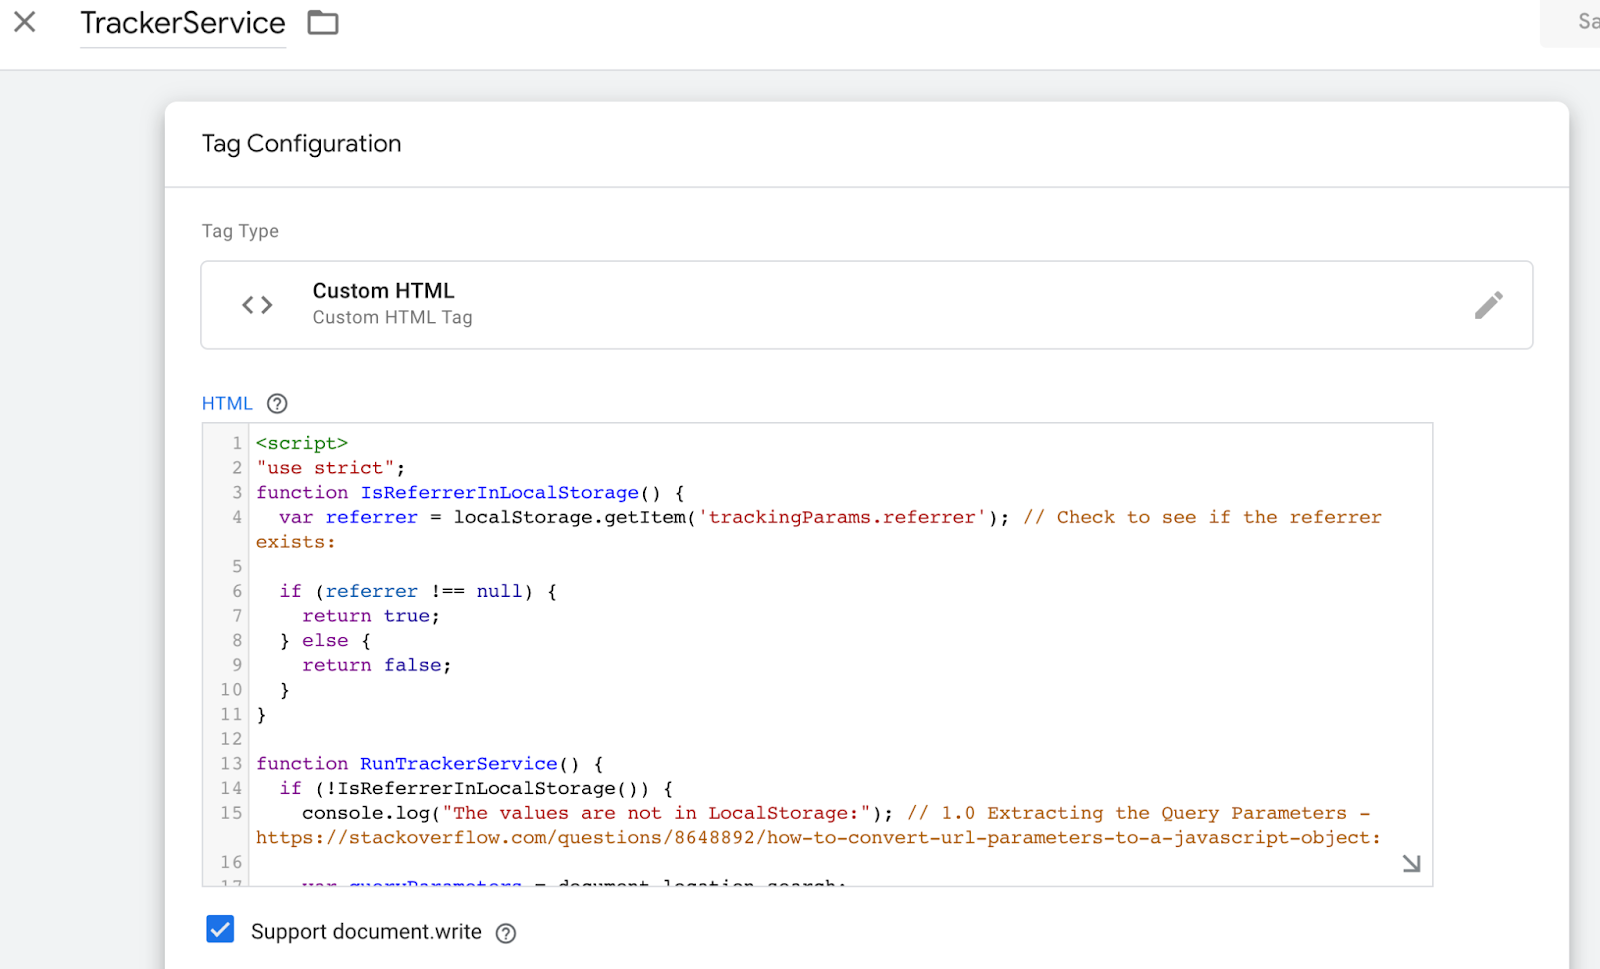The width and height of the screenshot is (1600, 969).
Task: Select the Custom HTML tag type card
Action: pos(866,305)
